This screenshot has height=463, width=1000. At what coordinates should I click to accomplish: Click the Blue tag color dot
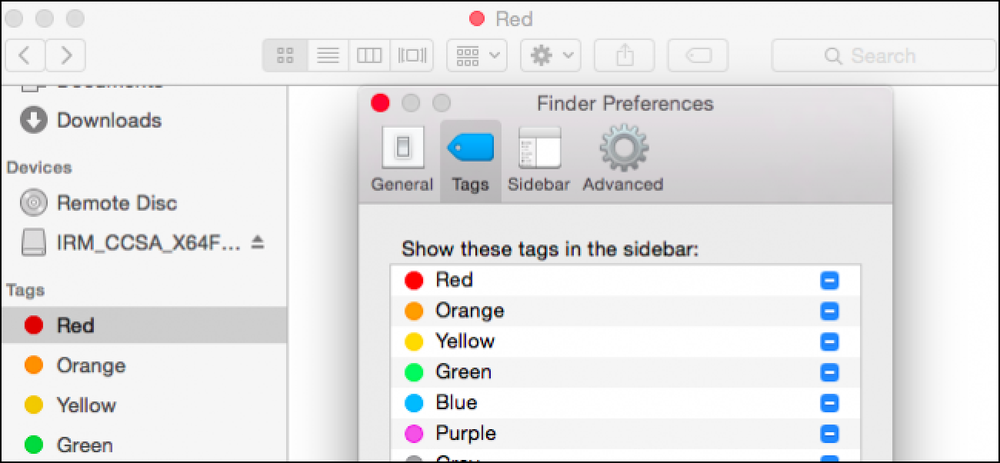(414, 404)
